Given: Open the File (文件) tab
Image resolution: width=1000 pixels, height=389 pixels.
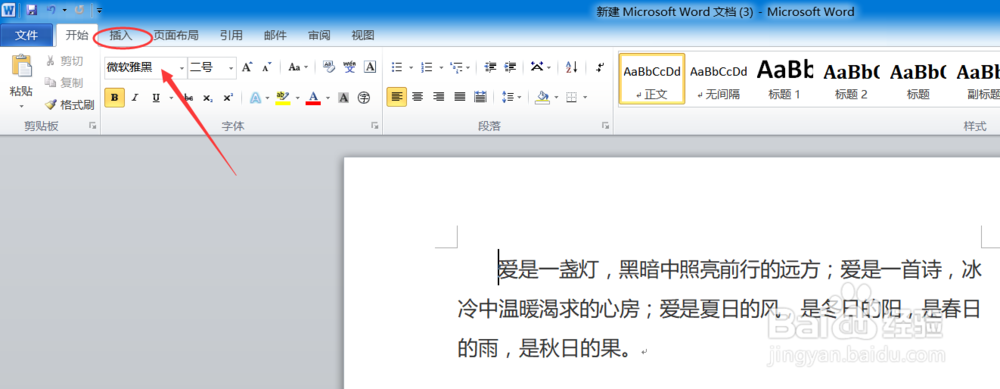Looking at the screenshot, I should pos(26,35).
